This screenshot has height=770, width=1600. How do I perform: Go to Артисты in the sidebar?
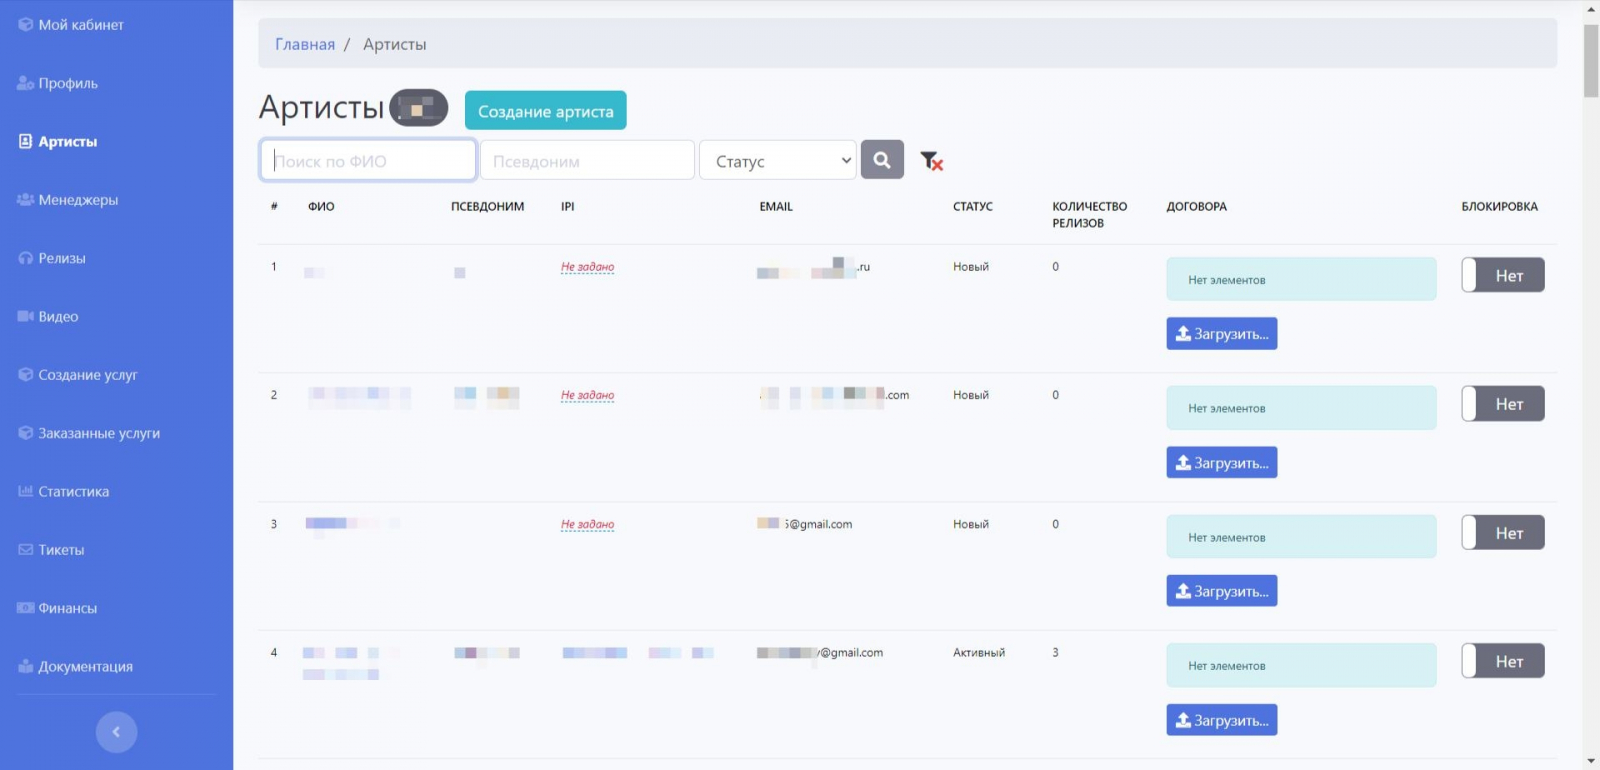(x=67, y=142)
